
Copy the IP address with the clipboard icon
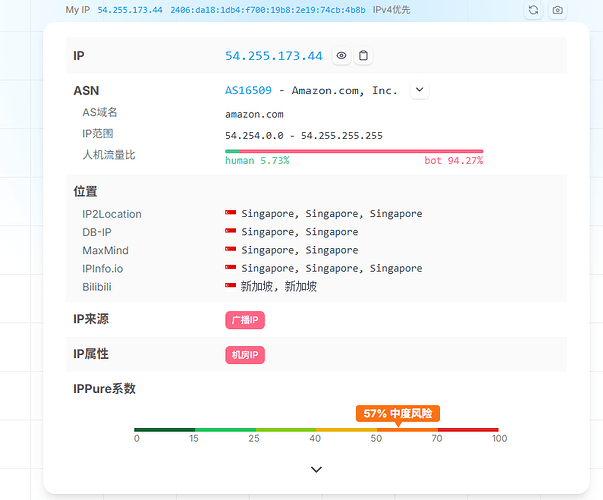coord(363,56)
